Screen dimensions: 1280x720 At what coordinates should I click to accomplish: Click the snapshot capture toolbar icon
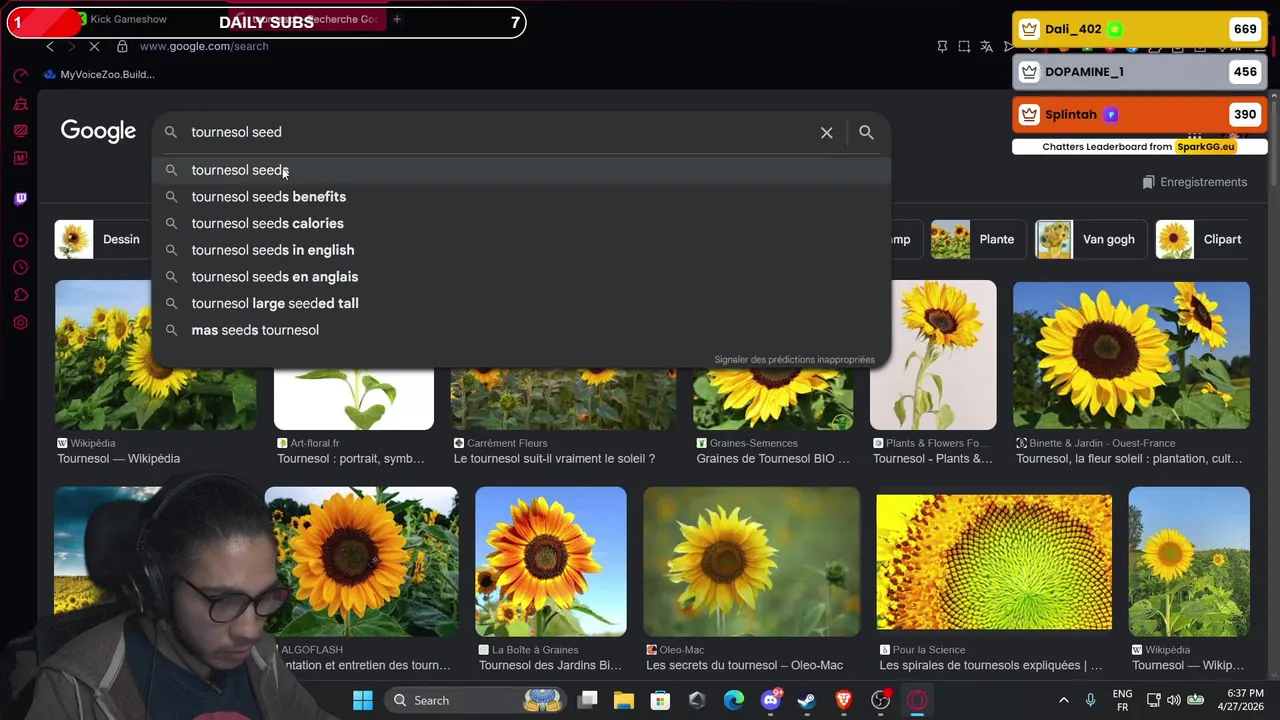click(964, 46)
